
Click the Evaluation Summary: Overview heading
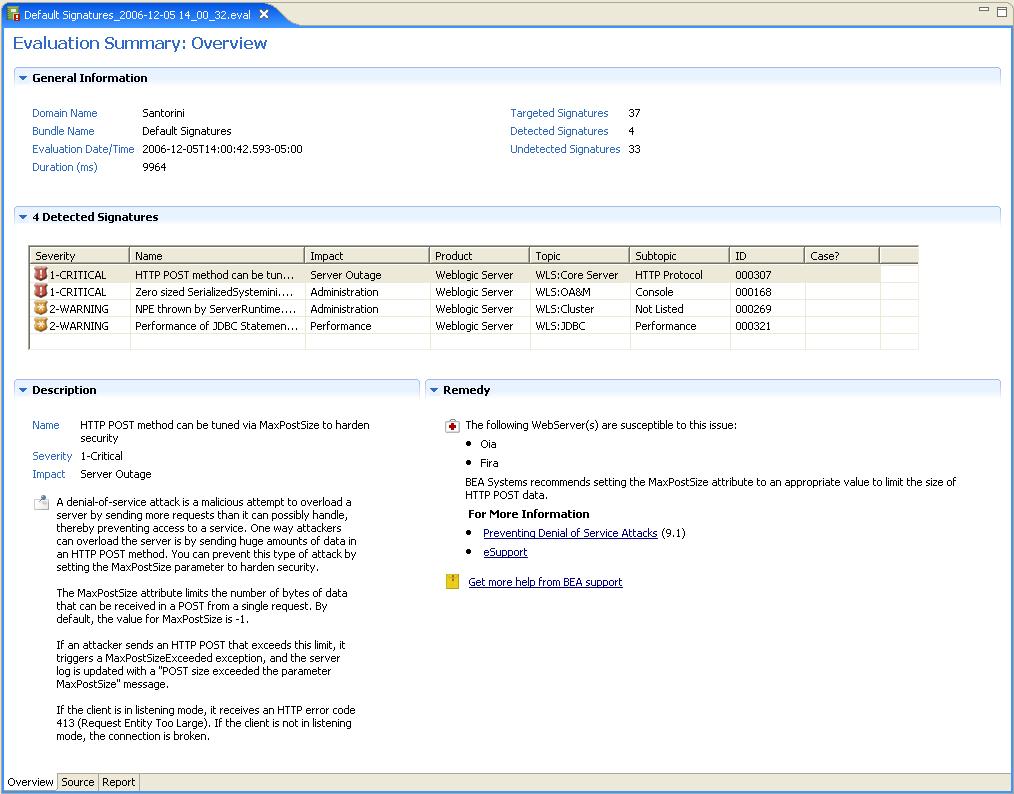click(x=140, y=43)
